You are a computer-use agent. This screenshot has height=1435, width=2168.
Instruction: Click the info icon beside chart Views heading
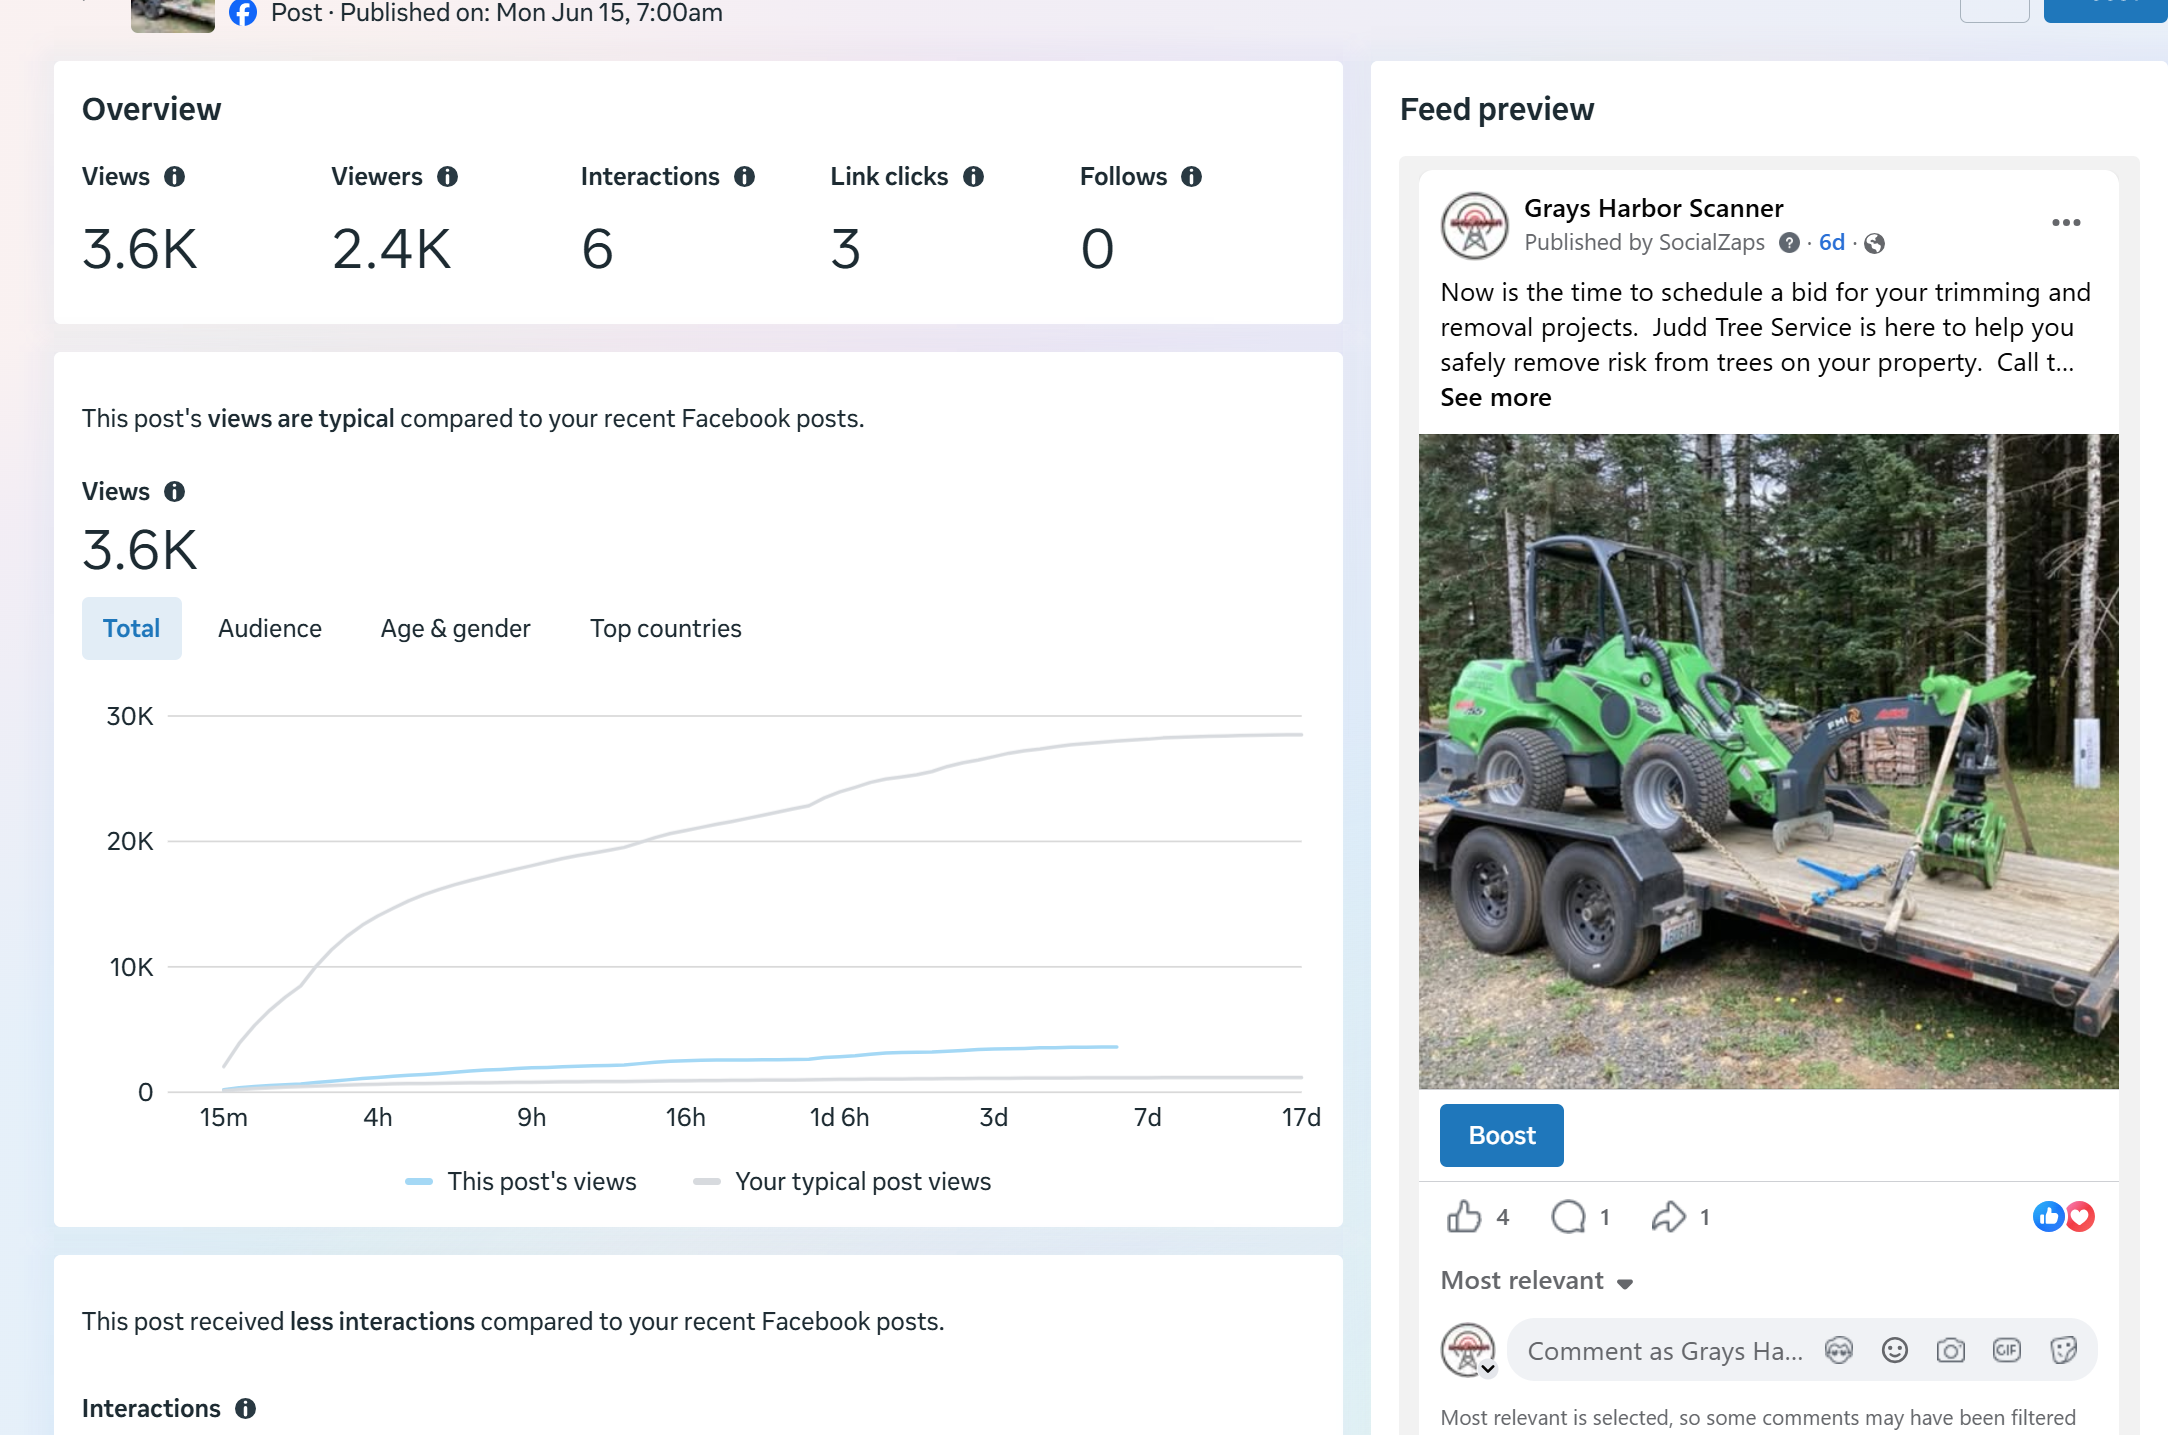pyautogui.click(x=175, y=492)
